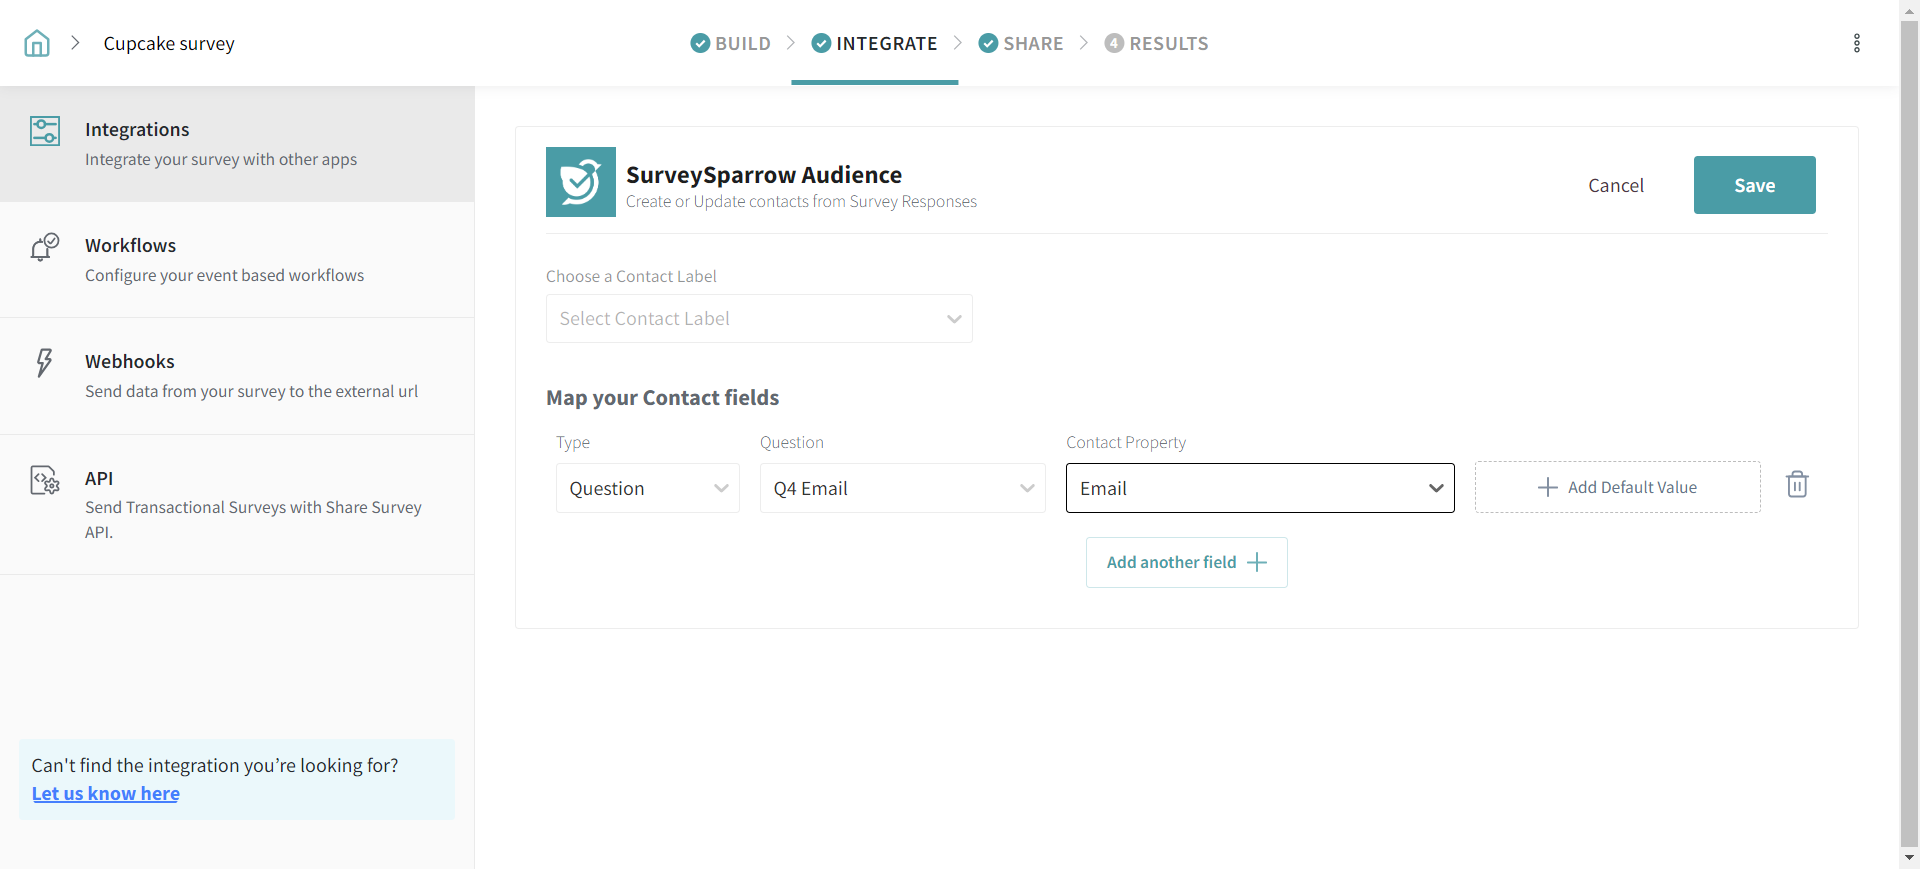
Task: Save the audience integration
Action: pyautogui.click(x=1754, y=185)
